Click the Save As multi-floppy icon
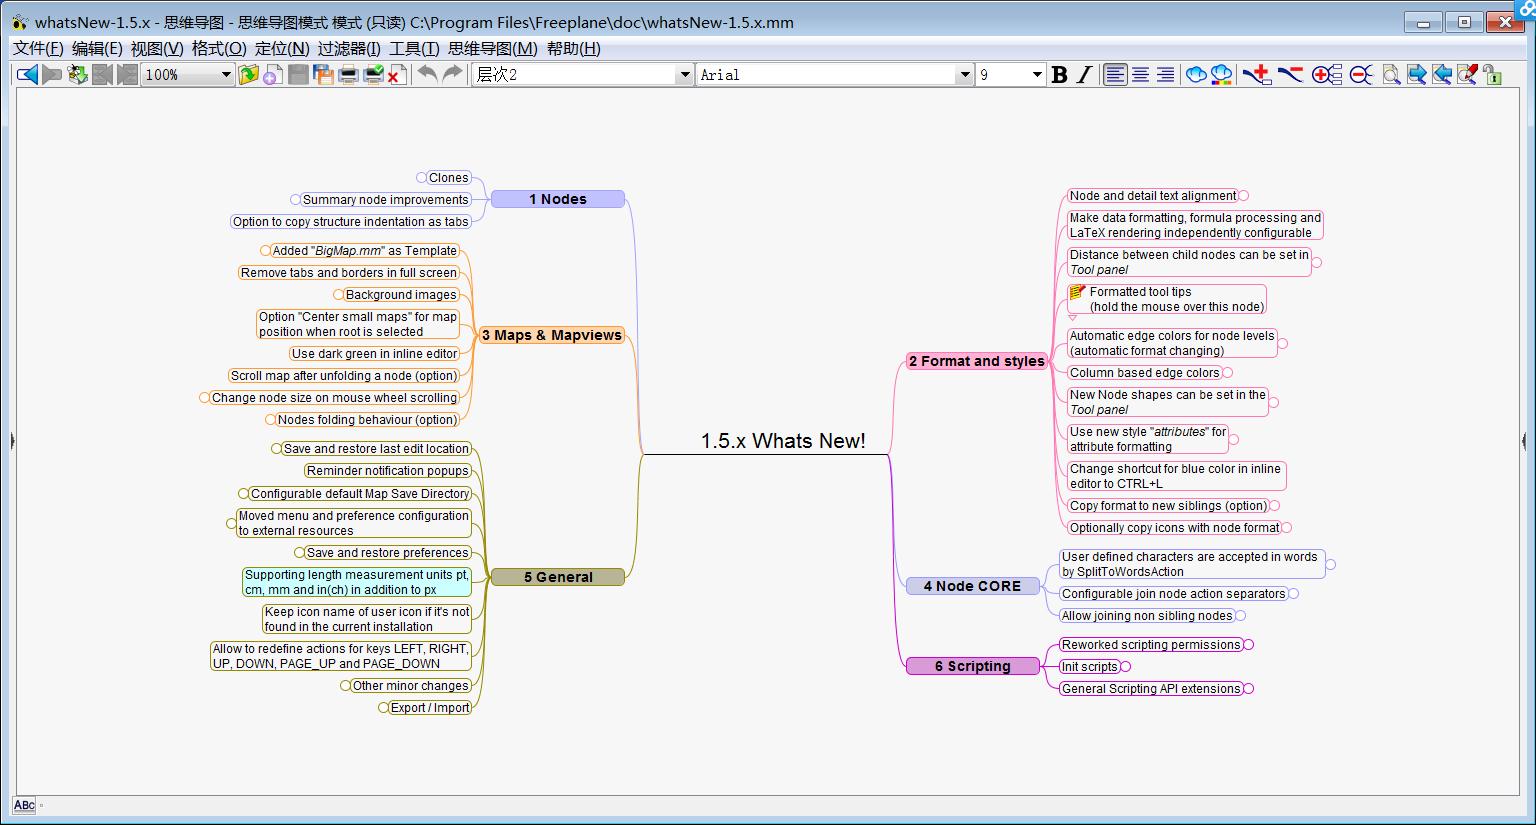 [323, 74]
